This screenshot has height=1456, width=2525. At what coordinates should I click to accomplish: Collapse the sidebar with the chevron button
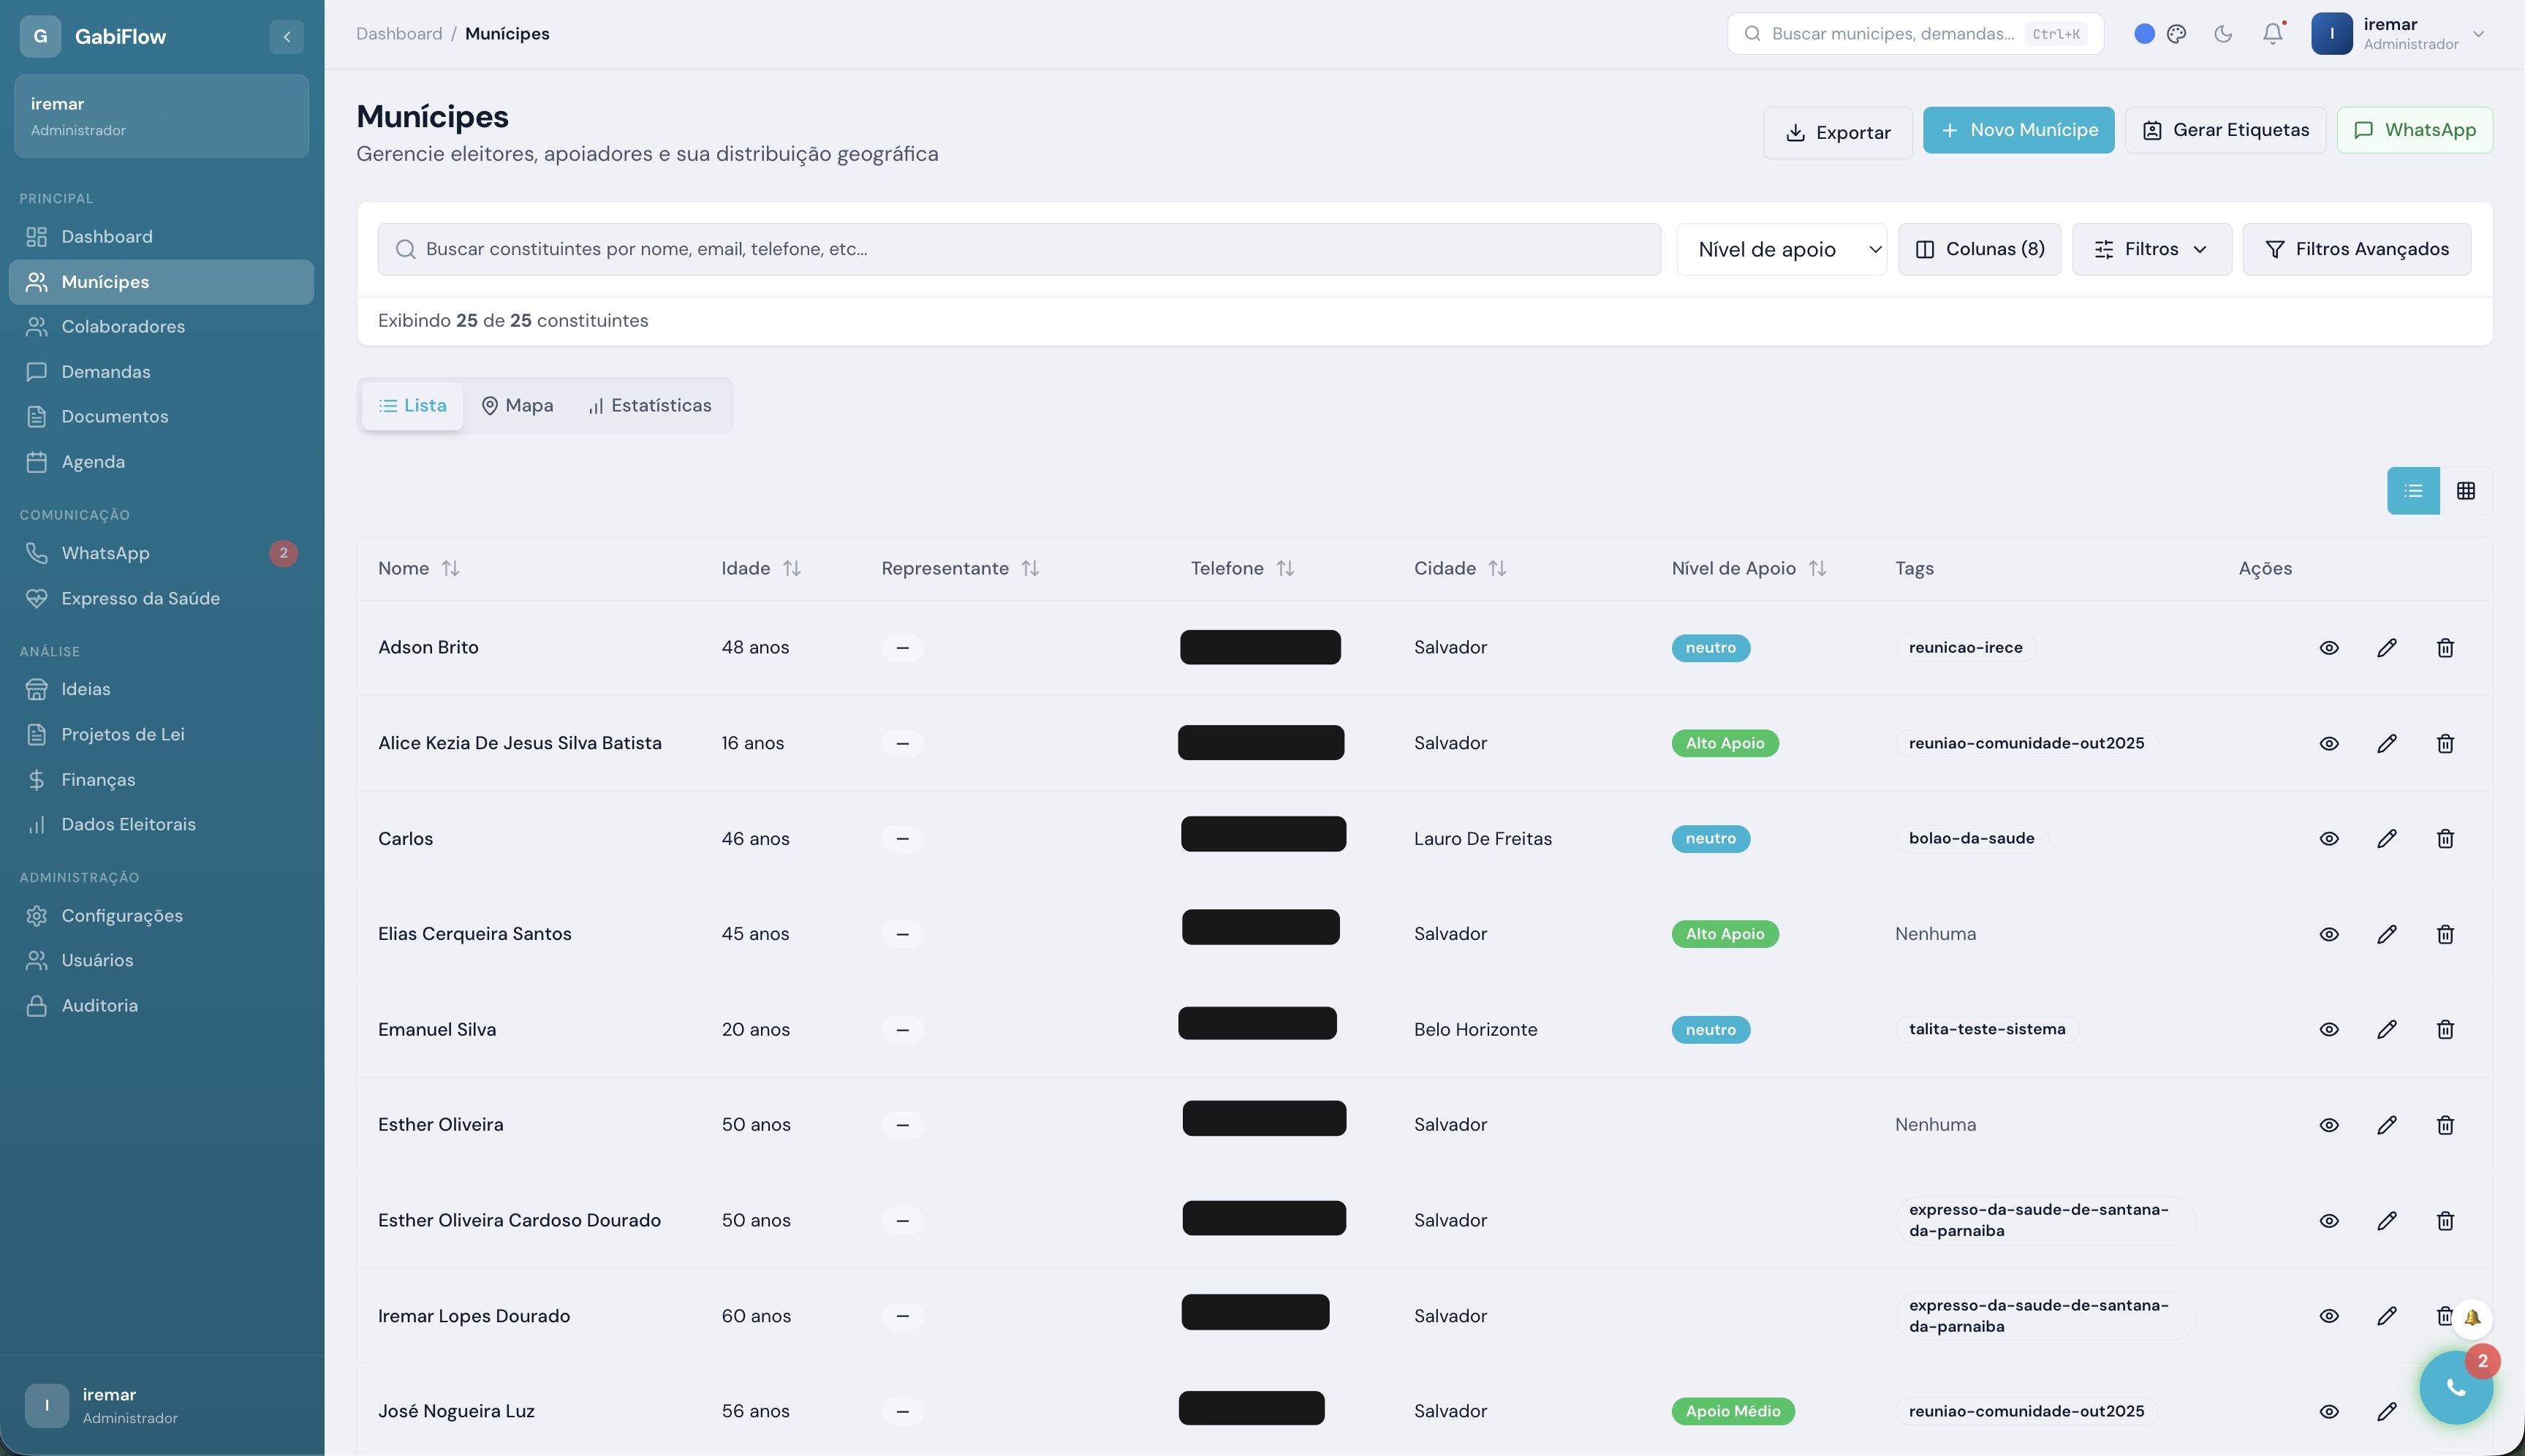coord(287,37)
